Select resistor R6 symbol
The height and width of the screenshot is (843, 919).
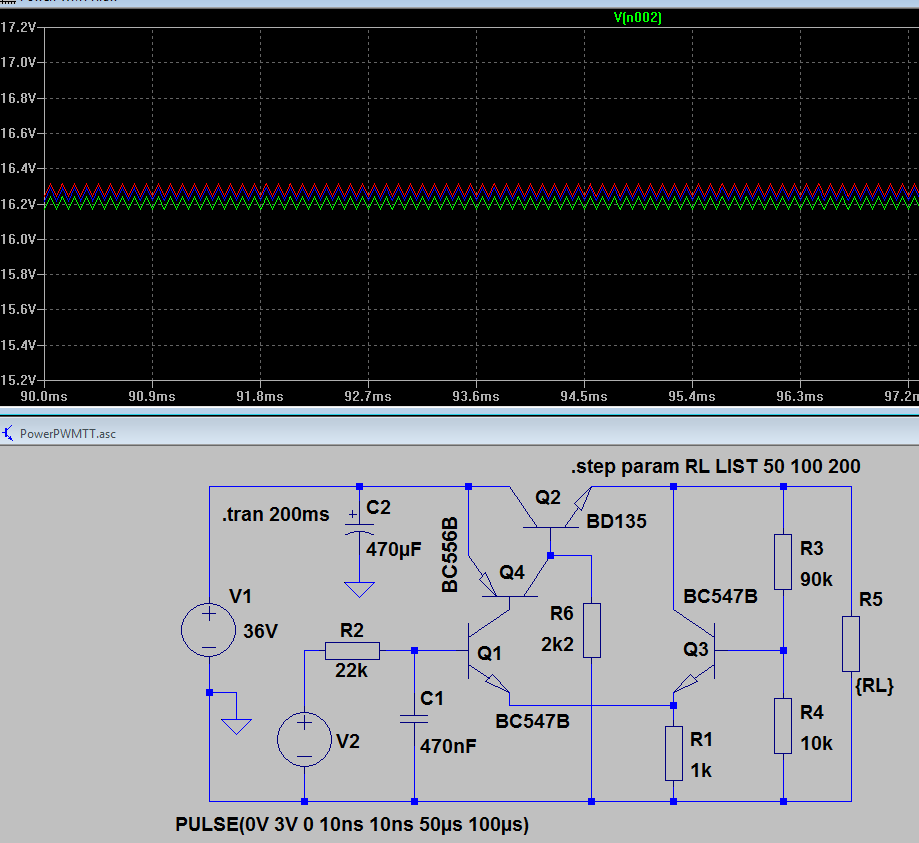coord(592,630)
